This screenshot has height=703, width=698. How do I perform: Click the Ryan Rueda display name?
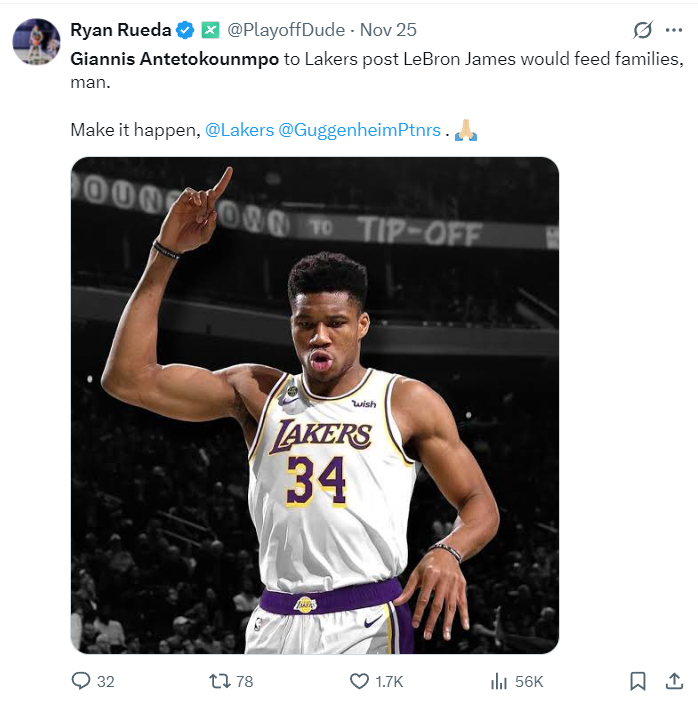point(120,30)
